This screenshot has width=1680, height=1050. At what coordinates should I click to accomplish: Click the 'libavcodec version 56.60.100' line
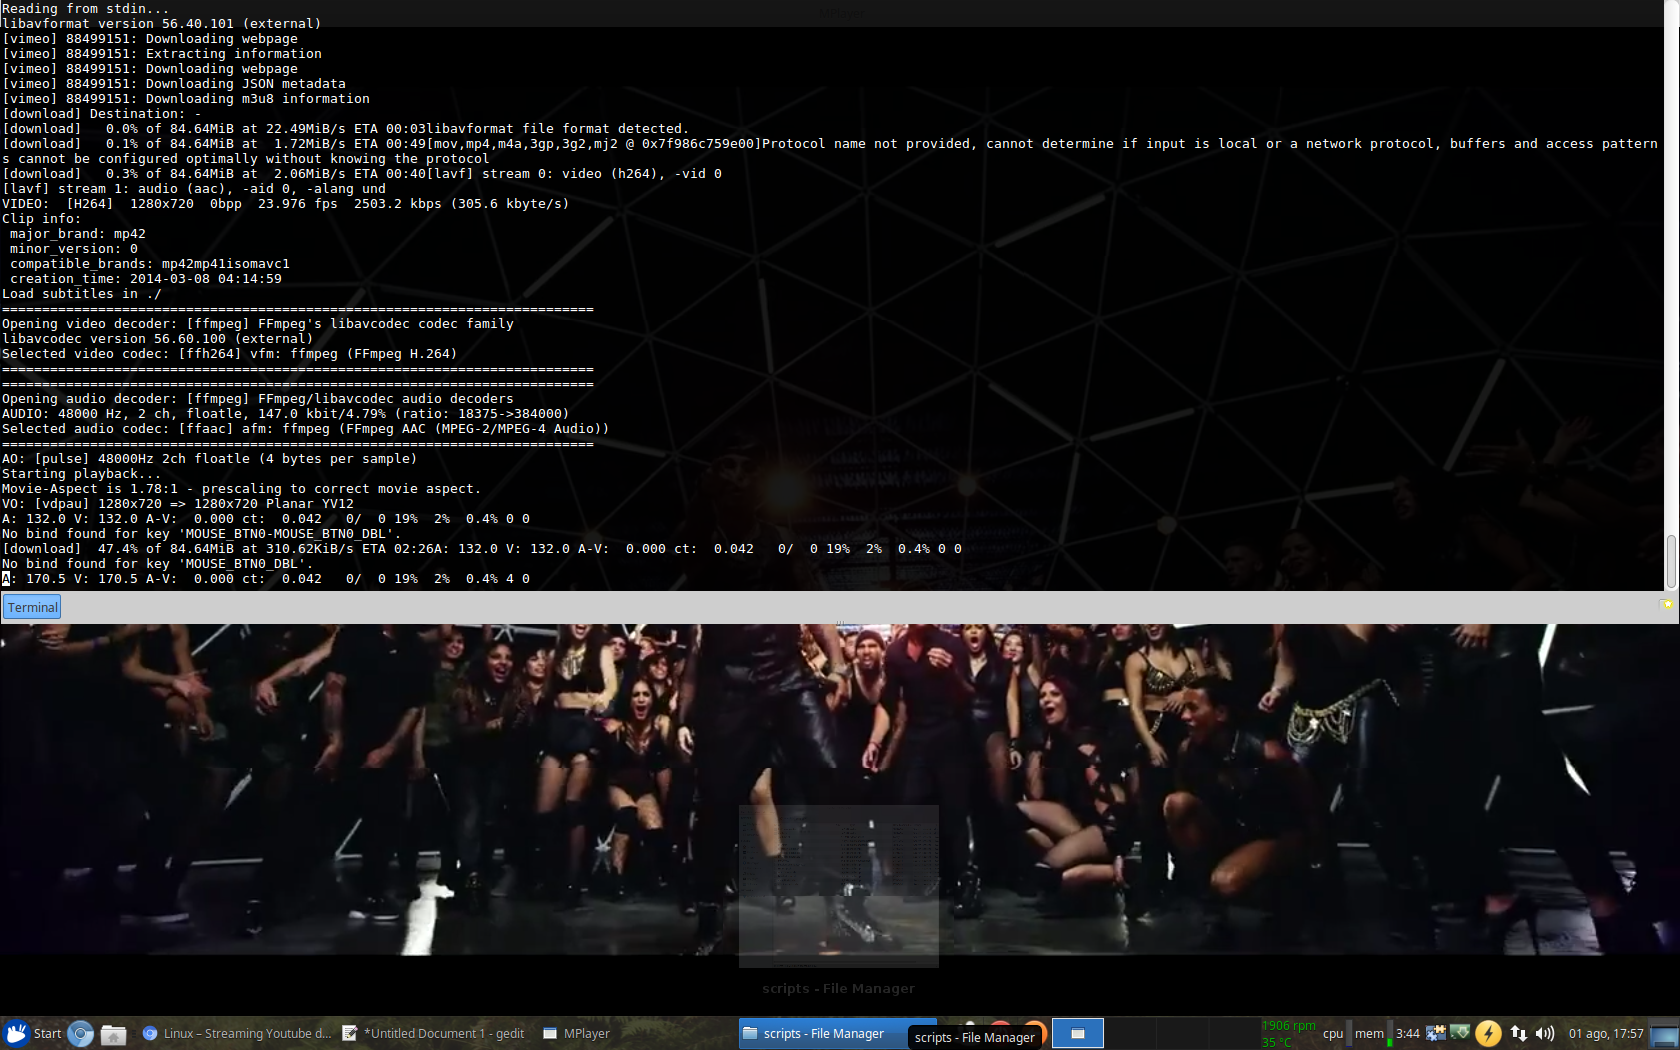[158, 339]
